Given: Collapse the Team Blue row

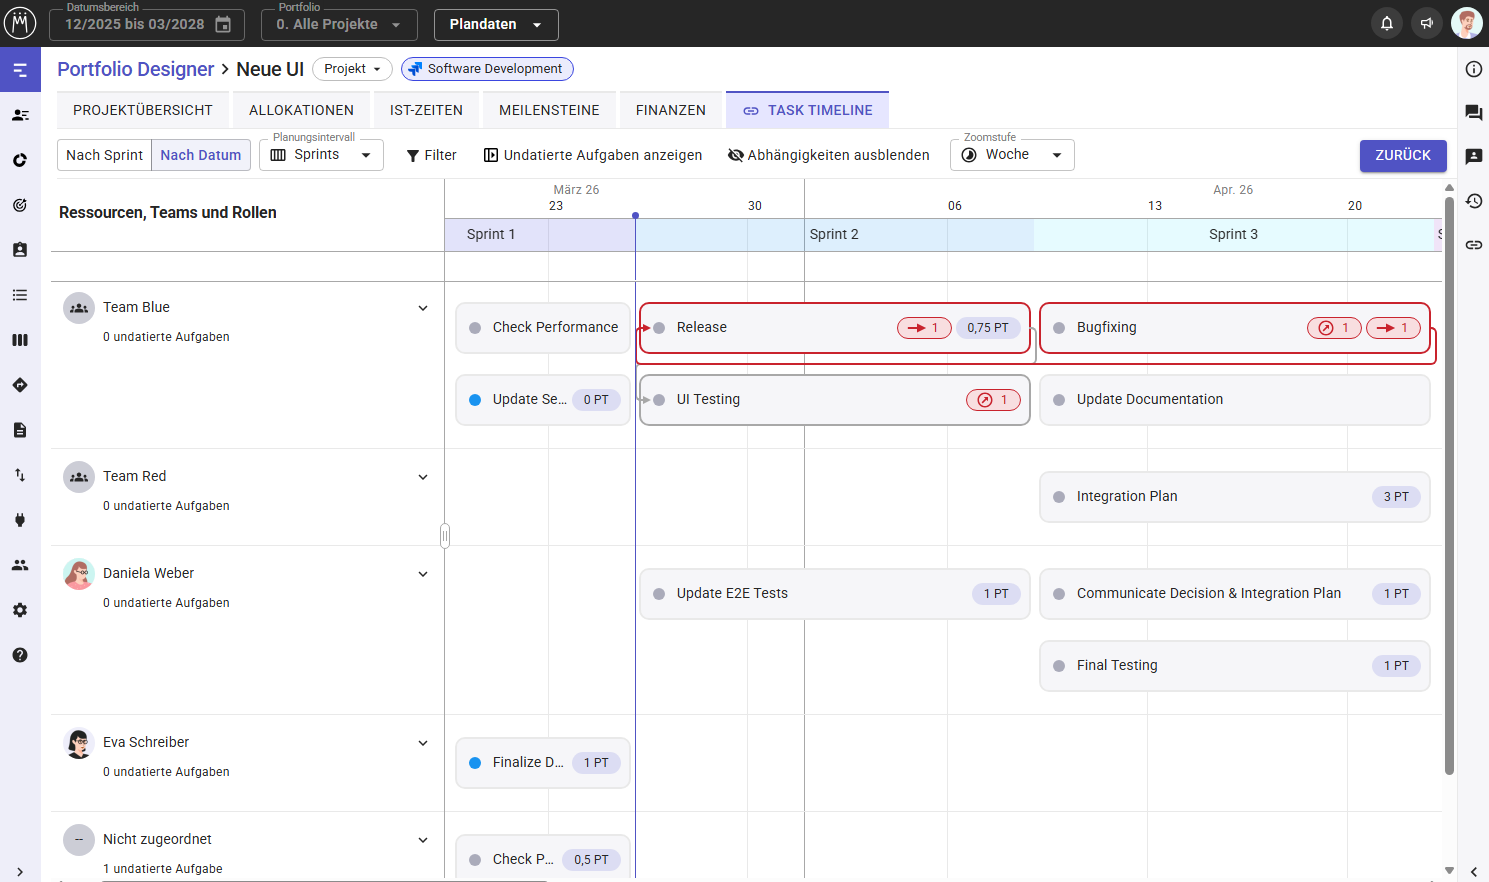Looking at the screenshot, I should pos(423,308).
